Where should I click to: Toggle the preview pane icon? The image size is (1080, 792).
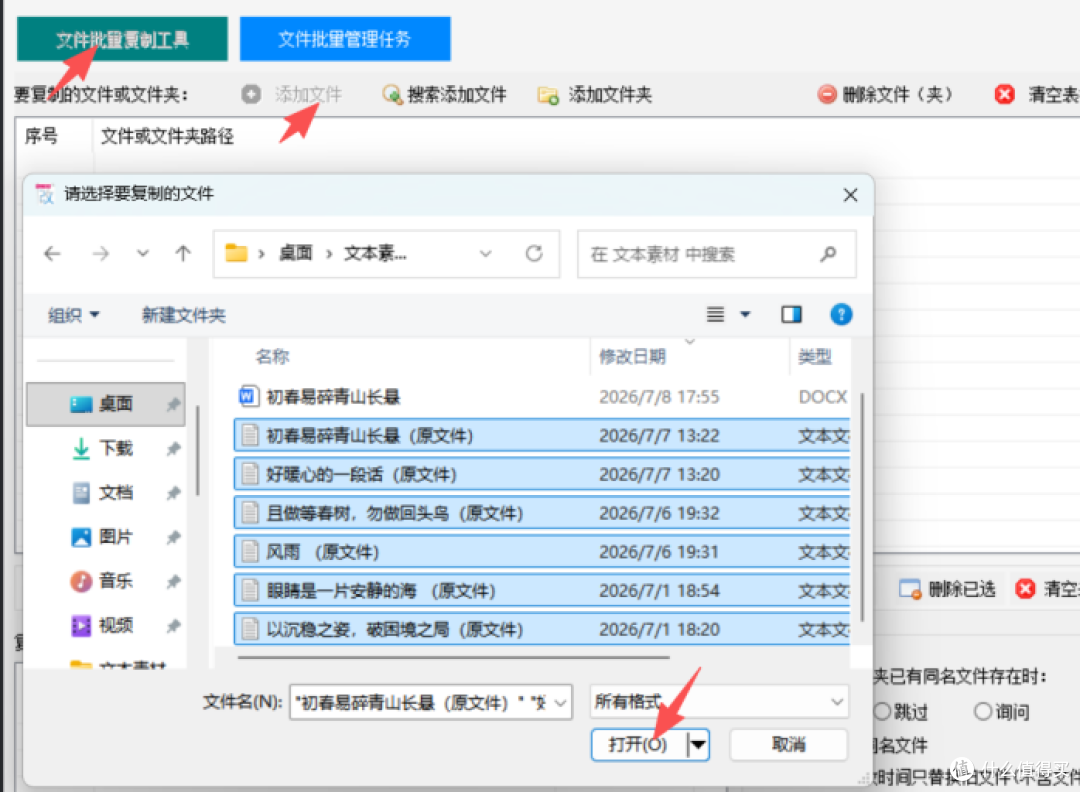click(791, 315)
